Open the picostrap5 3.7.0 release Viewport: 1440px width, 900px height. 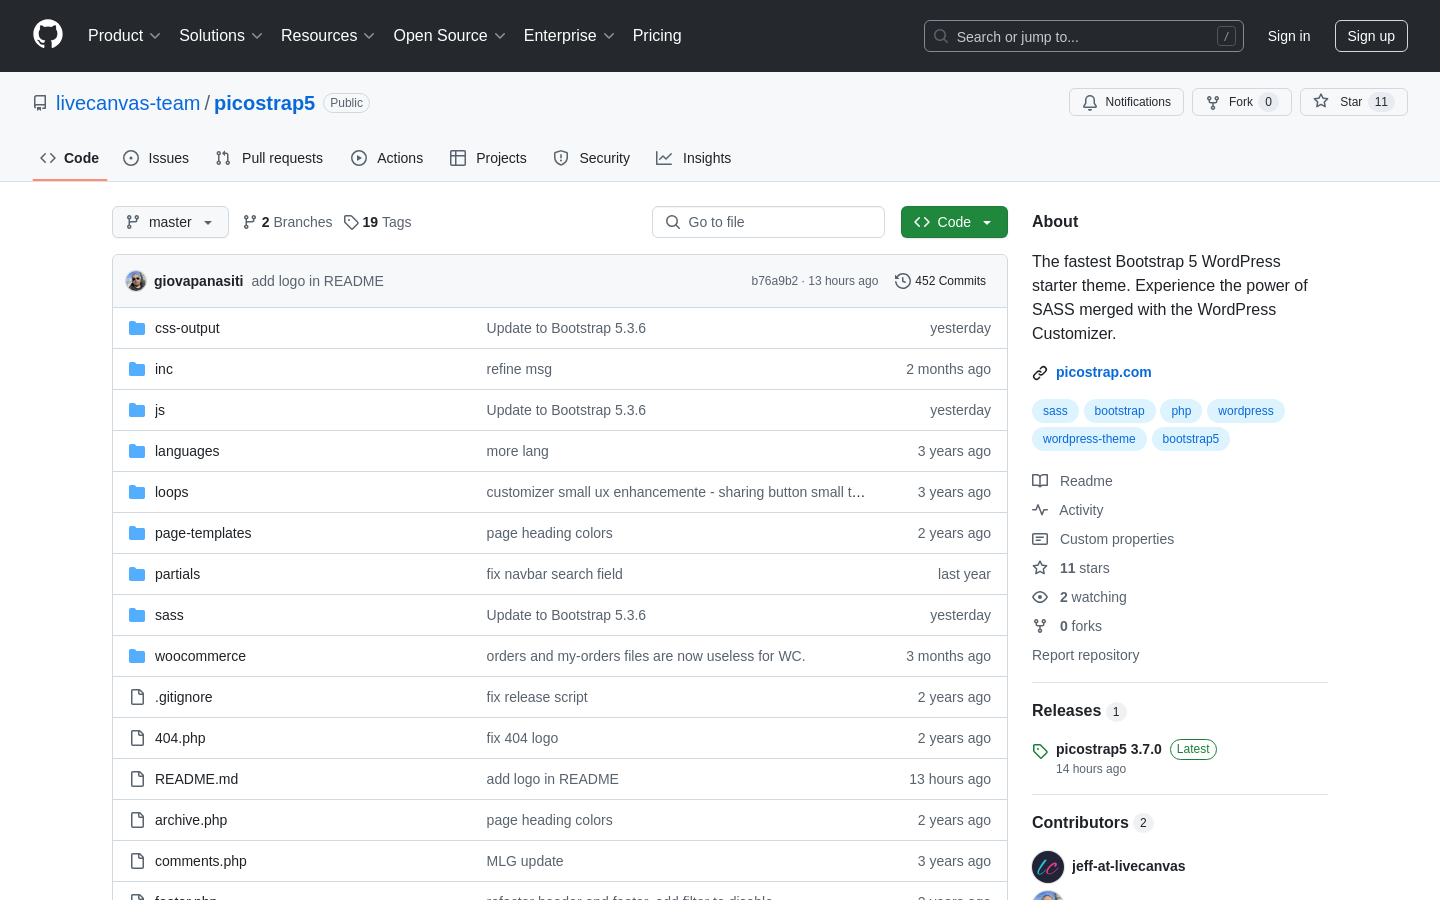1109,749
